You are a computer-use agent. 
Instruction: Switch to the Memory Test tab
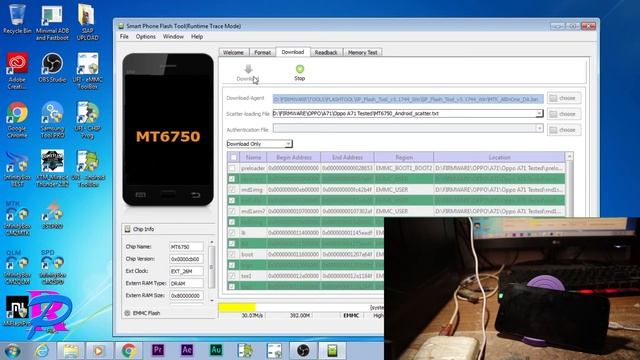point(362,53)
